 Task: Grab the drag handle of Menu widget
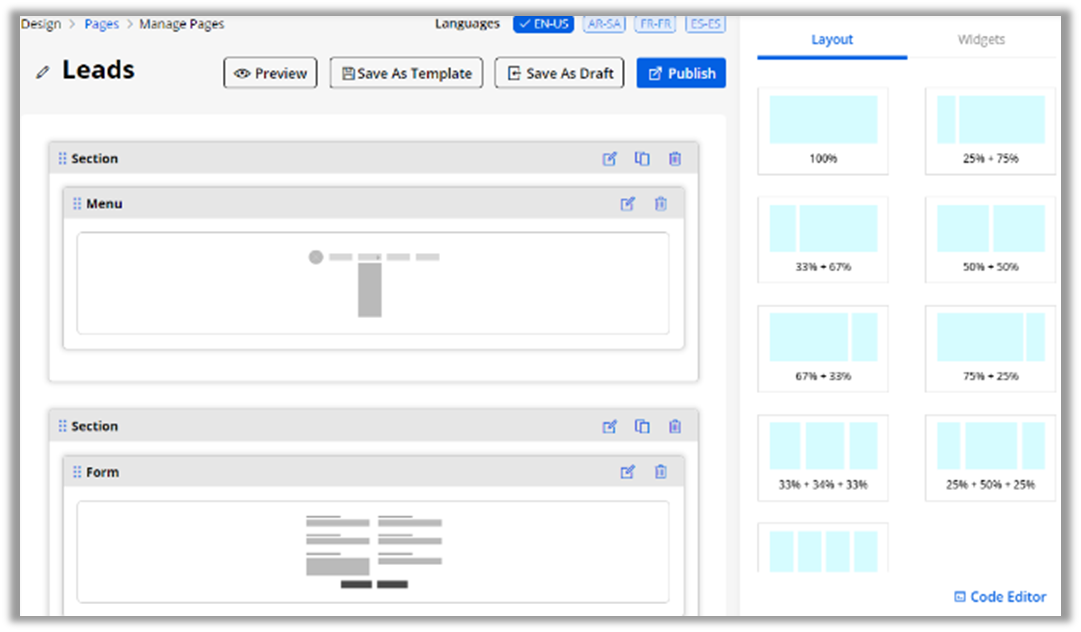click(77, 204)
